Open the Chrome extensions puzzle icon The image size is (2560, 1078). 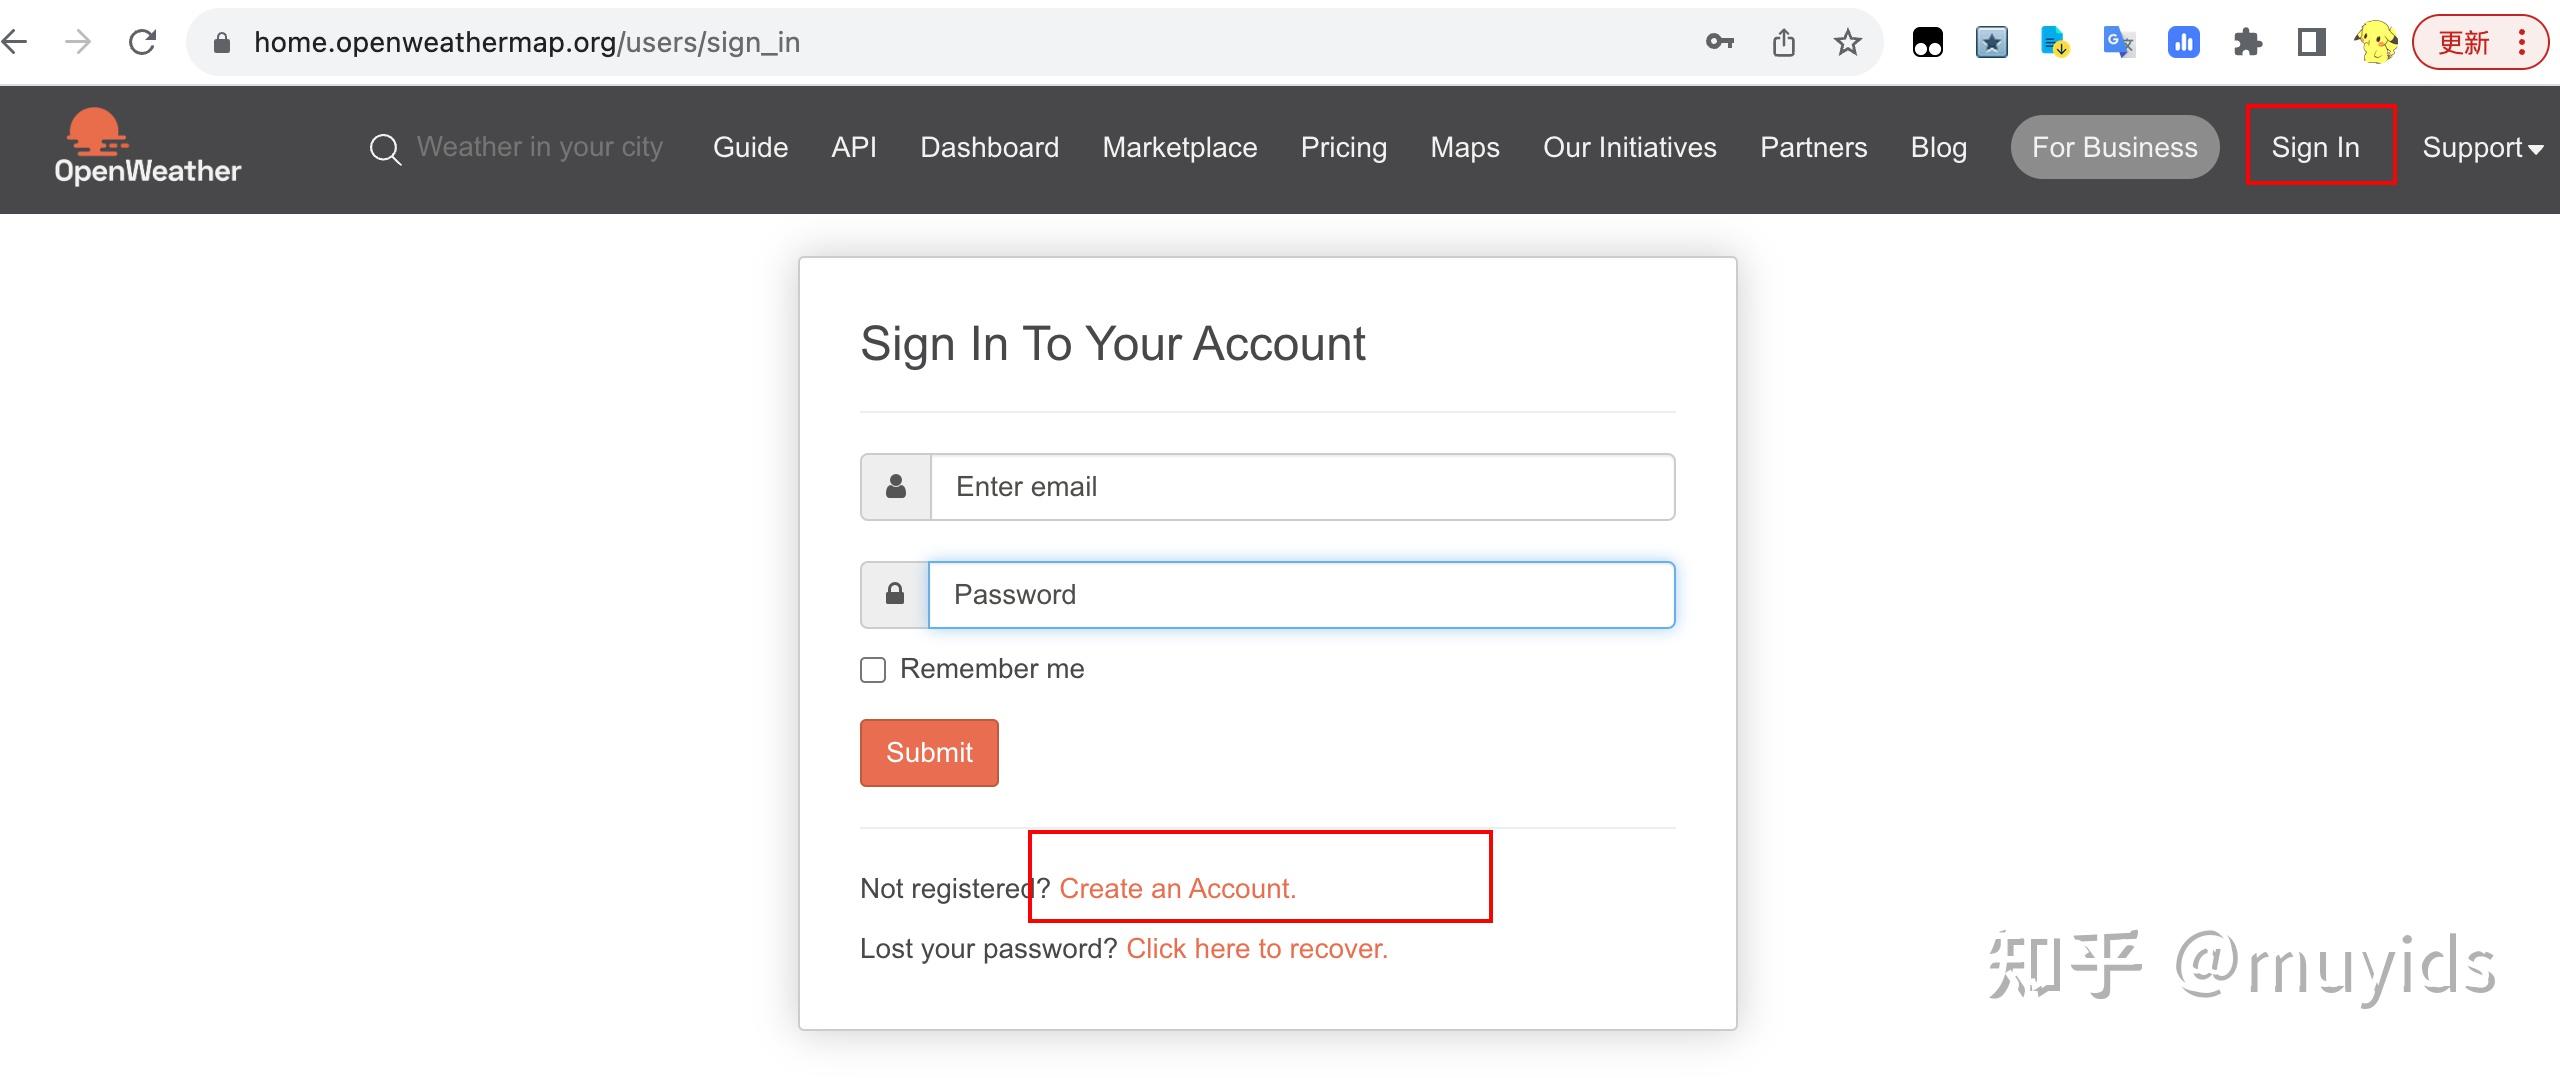(2247, 42)
